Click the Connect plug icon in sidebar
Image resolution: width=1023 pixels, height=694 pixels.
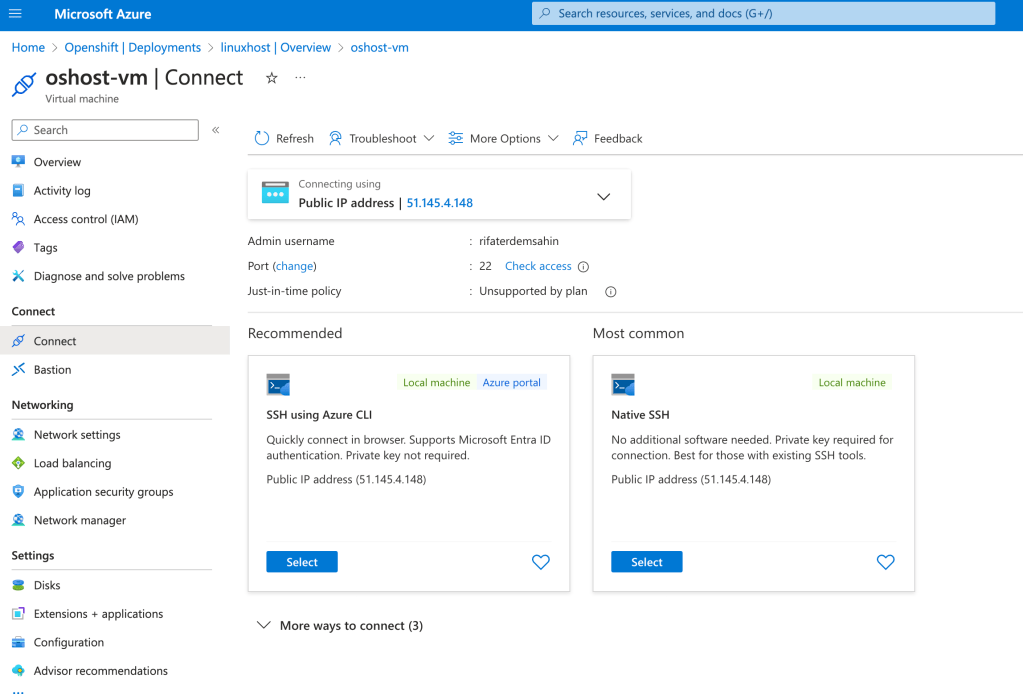click(18, 340)
